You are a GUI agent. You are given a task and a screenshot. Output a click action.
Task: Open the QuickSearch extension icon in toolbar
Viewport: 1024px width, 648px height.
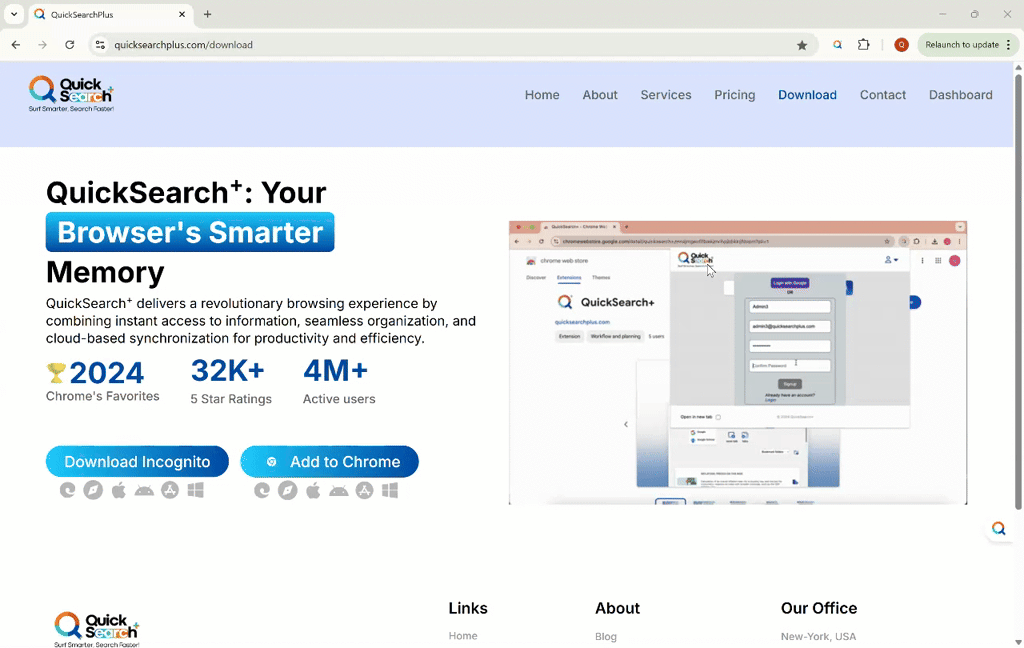pos(837,44)
